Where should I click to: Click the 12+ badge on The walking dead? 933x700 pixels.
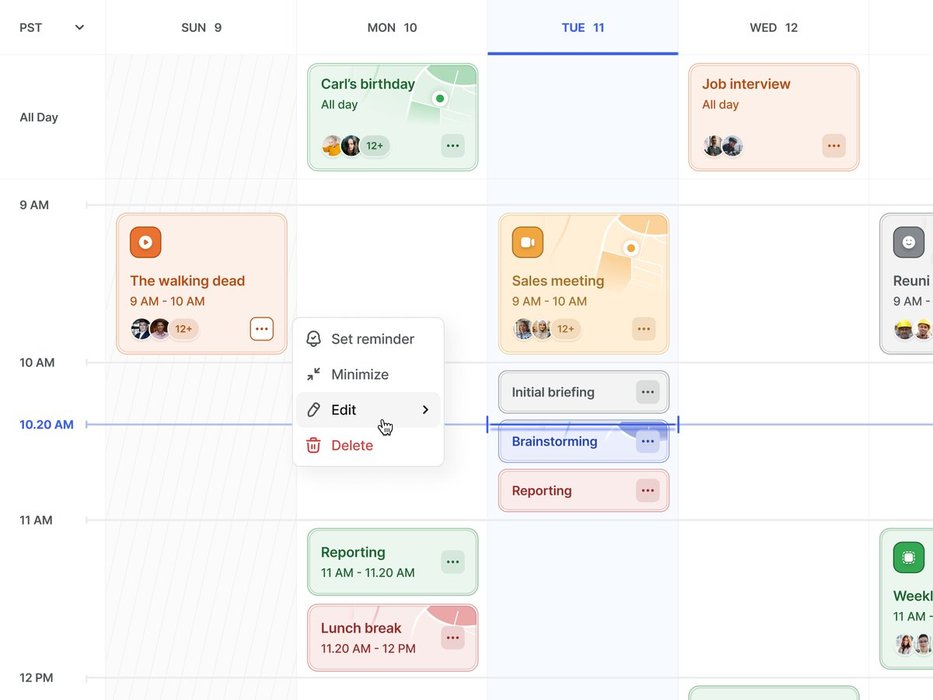(x=184, y=329)
